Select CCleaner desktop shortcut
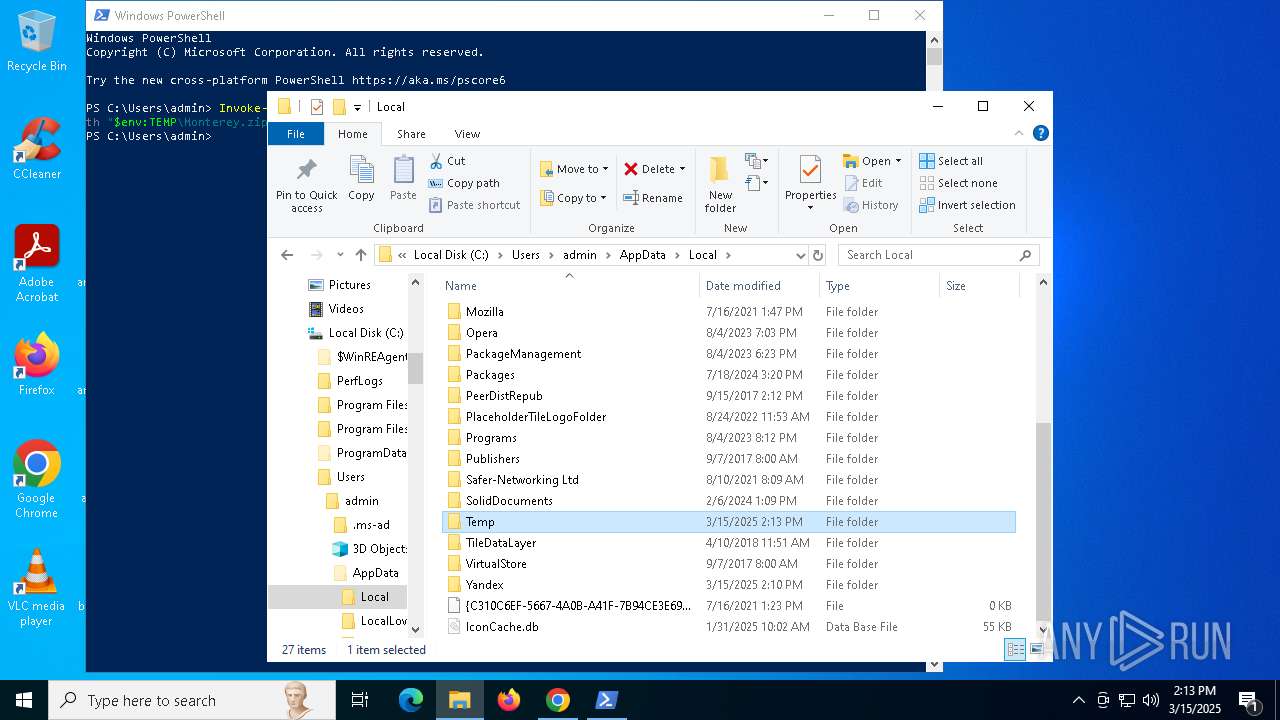Viewport: 1280px width, 720px height. pos(37,148)
